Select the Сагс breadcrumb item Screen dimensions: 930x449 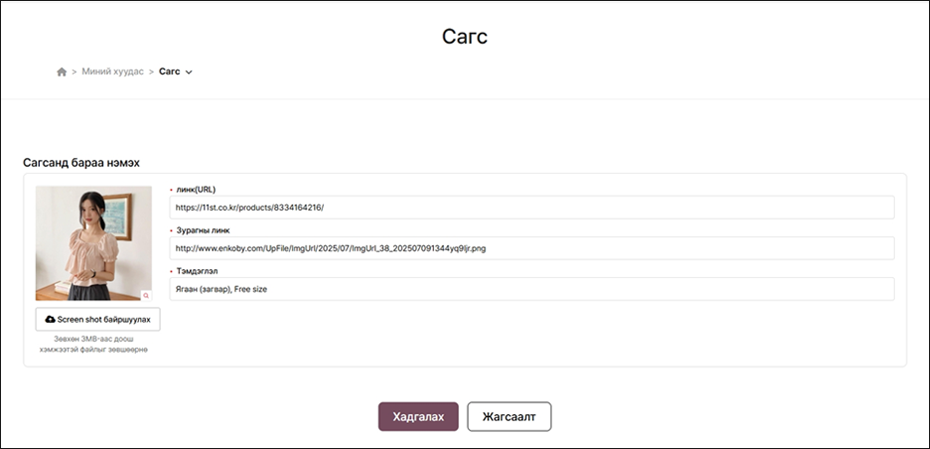click(169, 72)
